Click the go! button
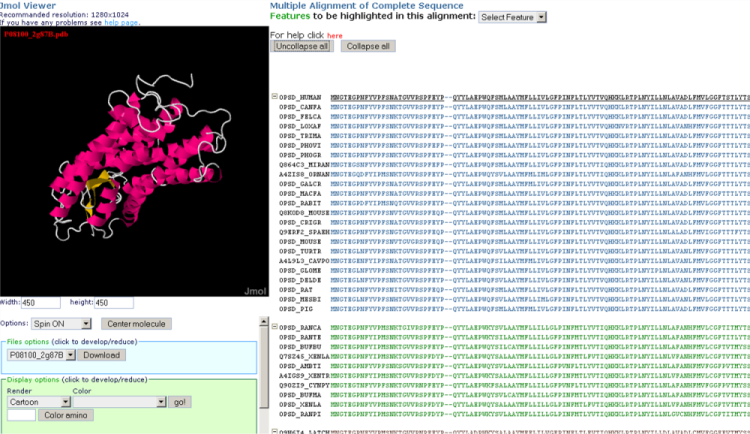Image resolution: width=750 pixels, height=434 pixels. point(180,402)
